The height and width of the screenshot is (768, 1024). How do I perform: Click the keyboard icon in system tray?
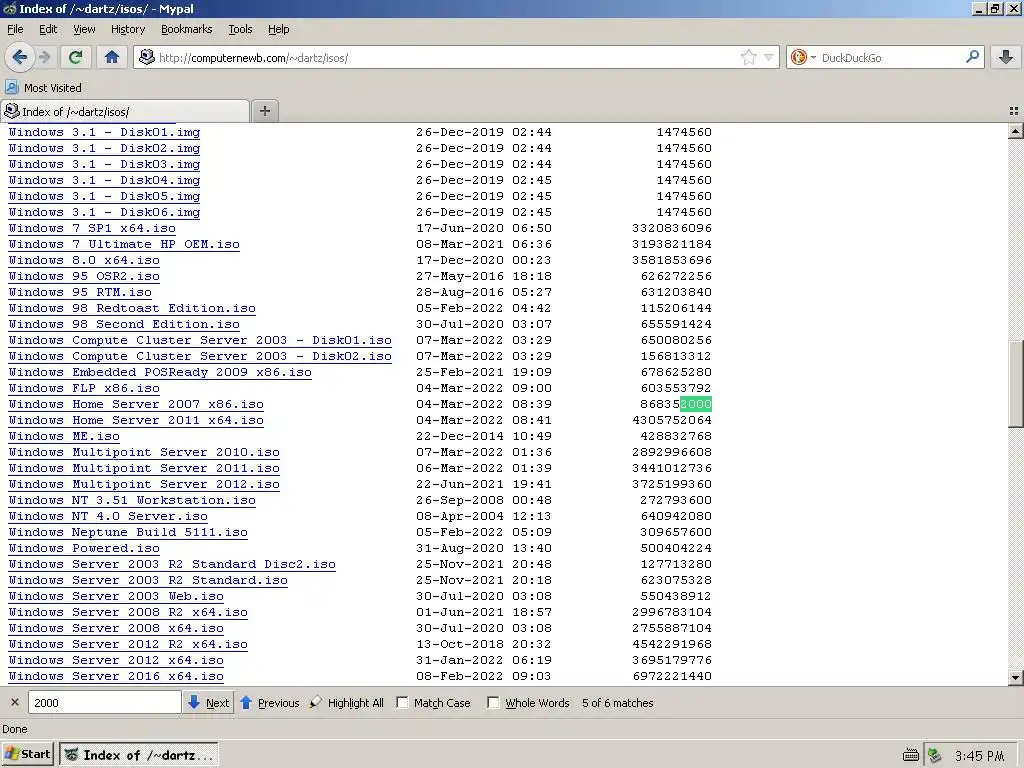click(911, 756)
